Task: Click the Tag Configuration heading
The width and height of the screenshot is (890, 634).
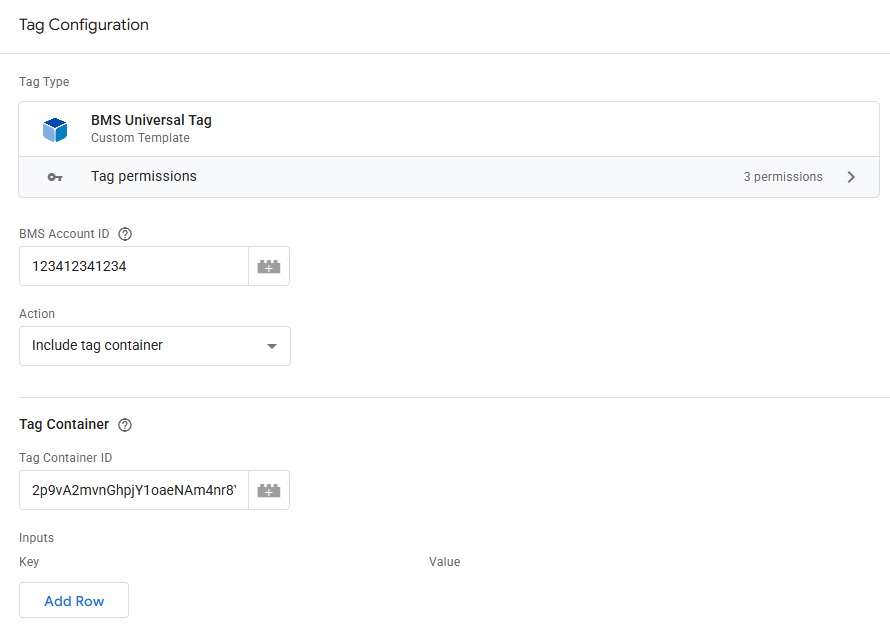Action: [x=84, y=25]
